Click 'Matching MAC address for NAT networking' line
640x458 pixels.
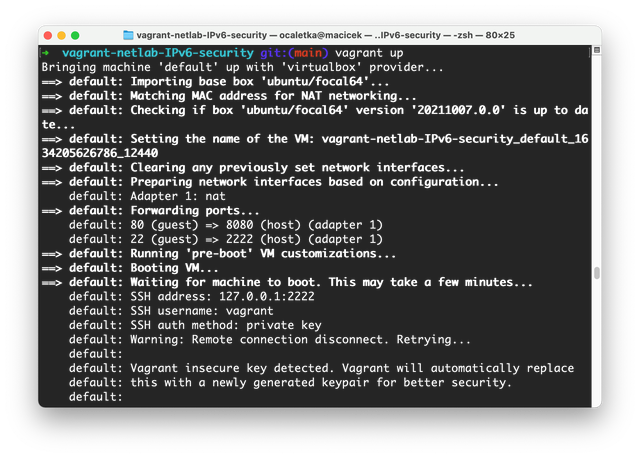coord(229,96)
